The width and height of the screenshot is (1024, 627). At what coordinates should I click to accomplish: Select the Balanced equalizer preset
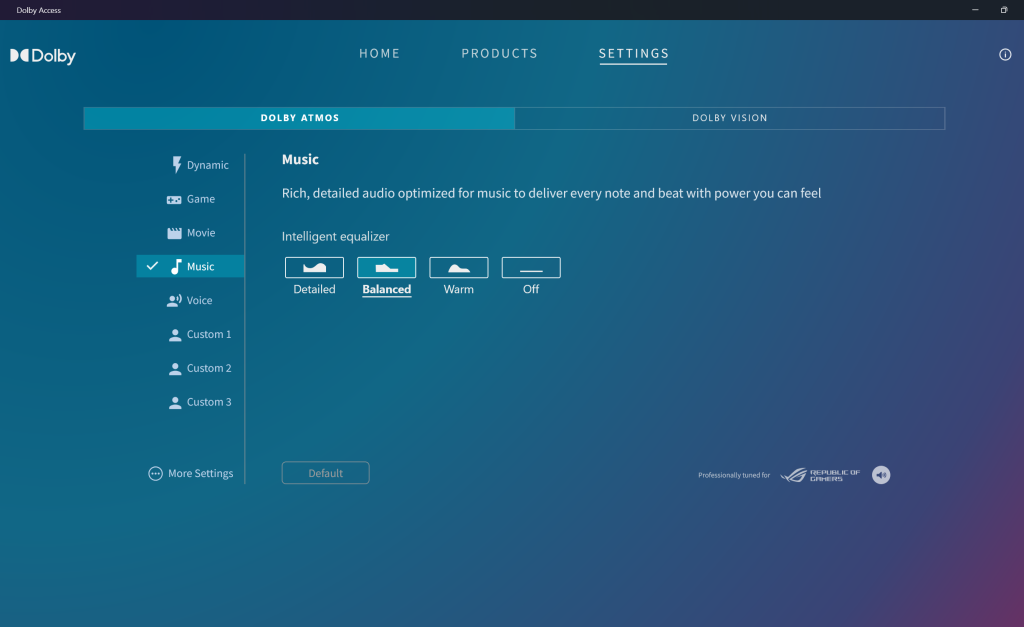coord(386,268)
